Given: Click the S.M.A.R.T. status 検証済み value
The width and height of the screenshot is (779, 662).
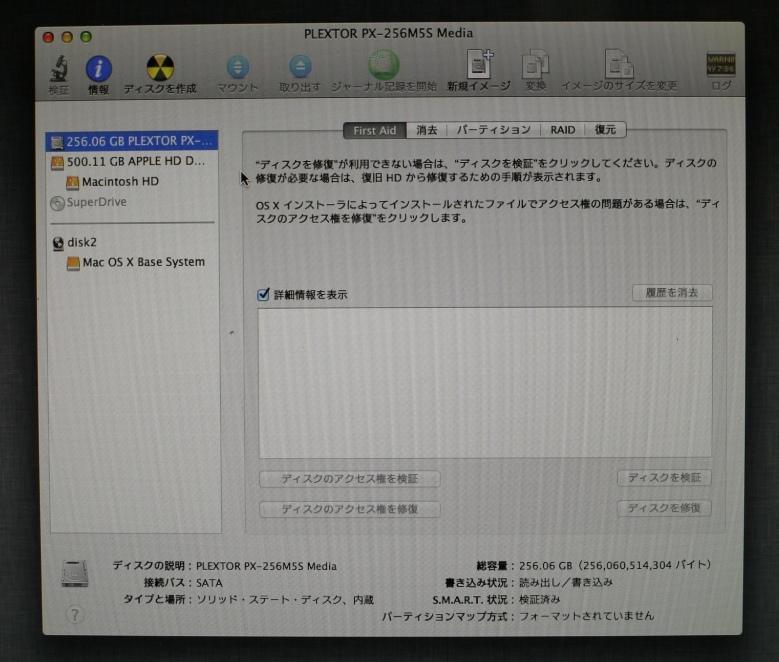Looking at the screenshot, I should (x=540, y=600).
